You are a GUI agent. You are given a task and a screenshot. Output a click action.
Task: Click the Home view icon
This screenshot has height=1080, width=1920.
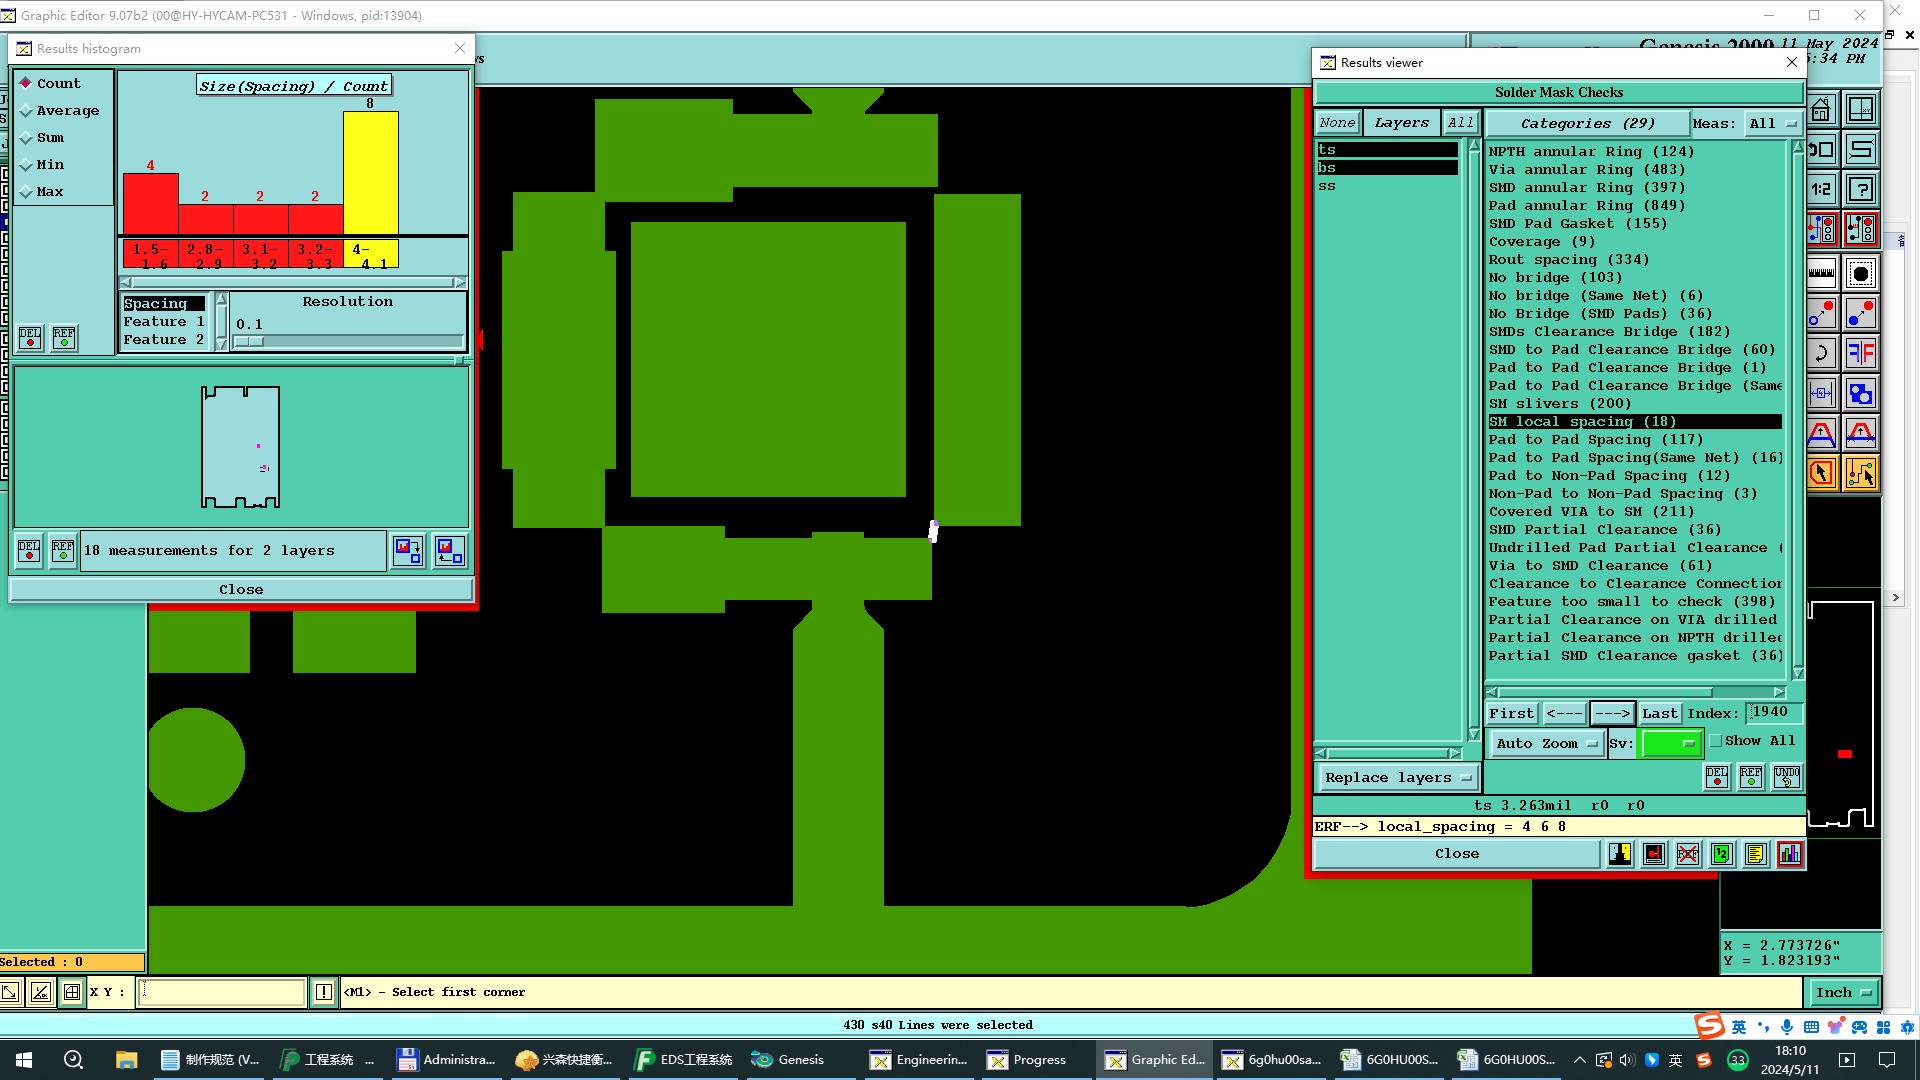pos(1821,109)
